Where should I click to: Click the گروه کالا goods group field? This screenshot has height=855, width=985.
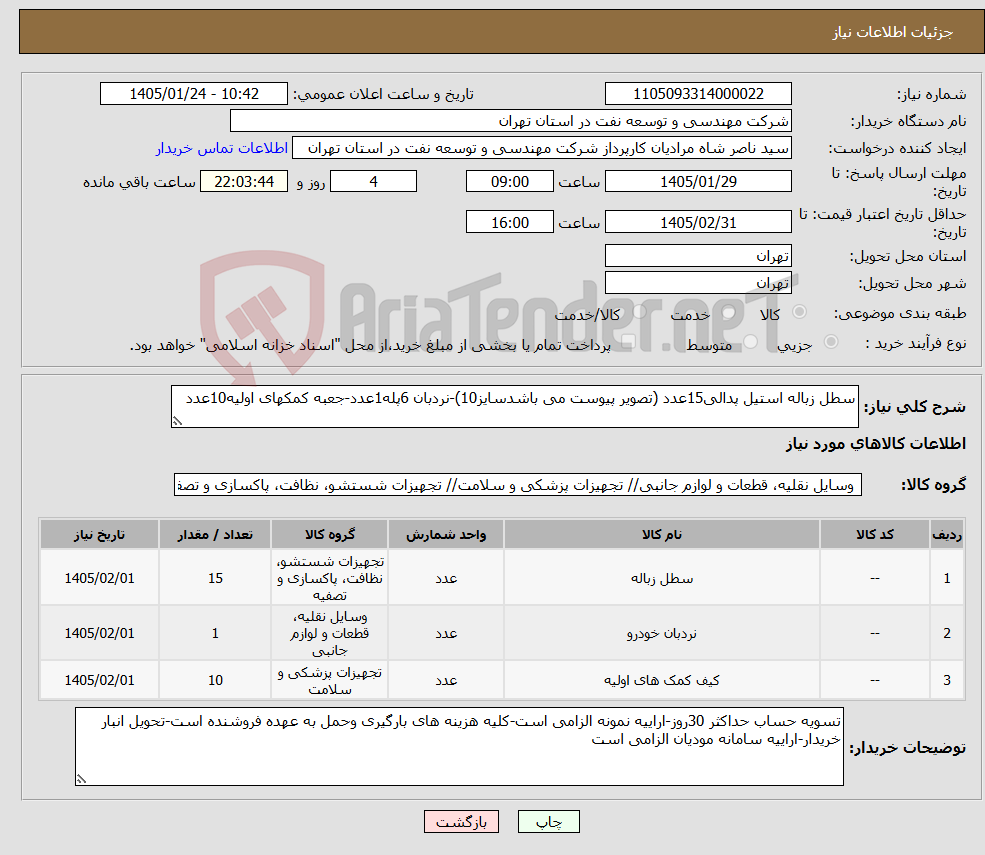click(x=518, y=485)
